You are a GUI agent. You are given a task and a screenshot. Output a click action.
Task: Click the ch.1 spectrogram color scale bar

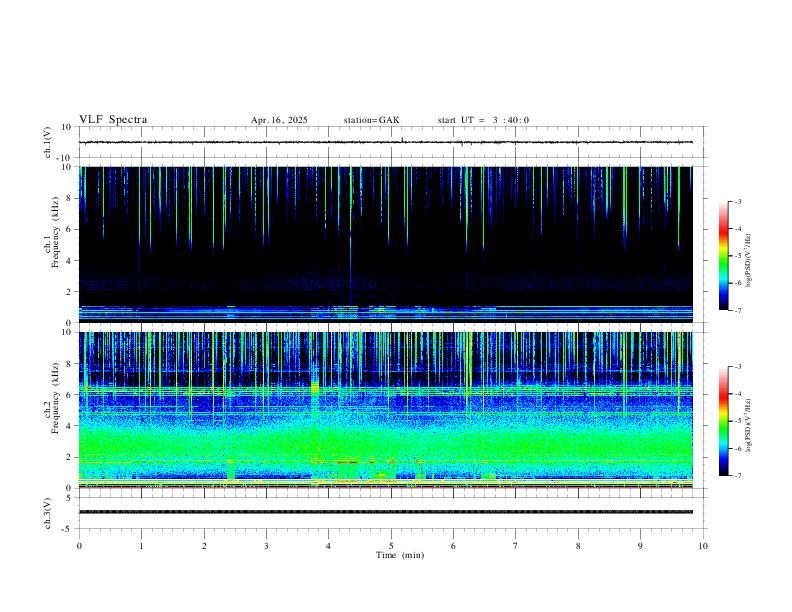(x=724, y=256)
